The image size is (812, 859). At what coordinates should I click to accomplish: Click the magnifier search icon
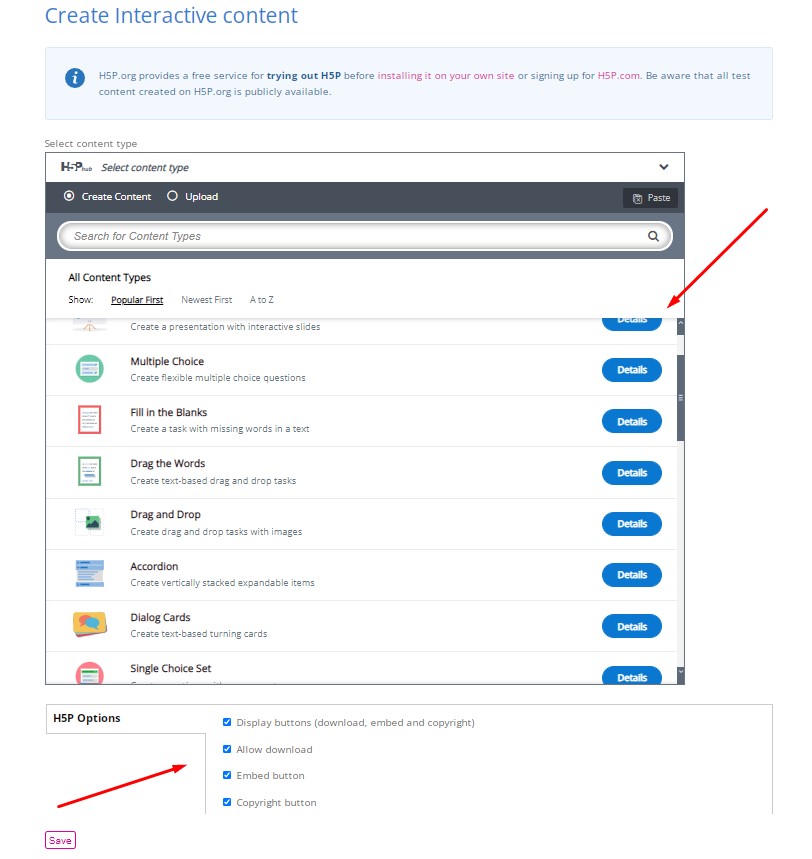pyautogui.click(x=653, y=236)
